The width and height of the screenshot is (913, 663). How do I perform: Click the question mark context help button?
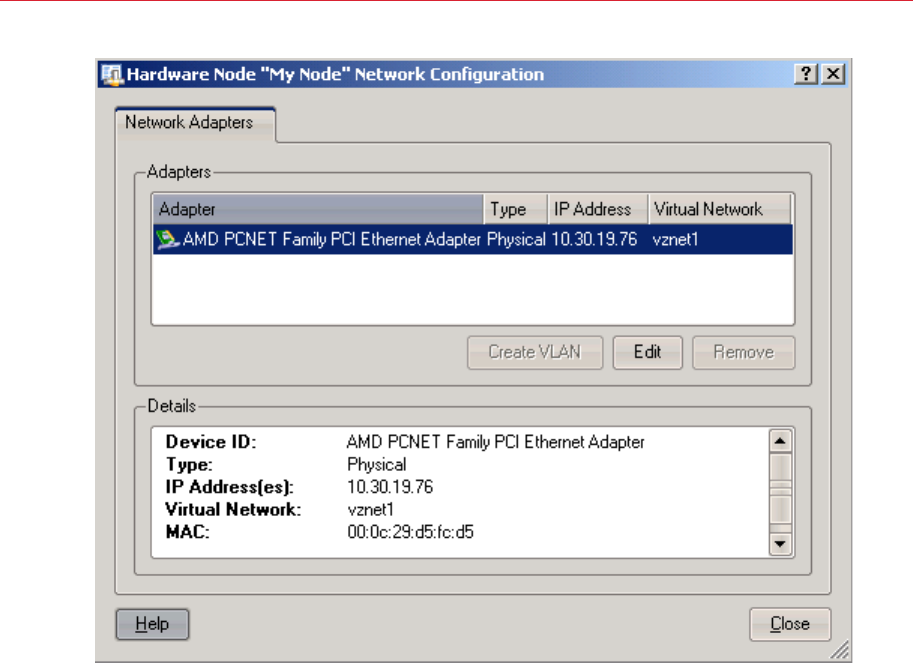pos(807,75)
